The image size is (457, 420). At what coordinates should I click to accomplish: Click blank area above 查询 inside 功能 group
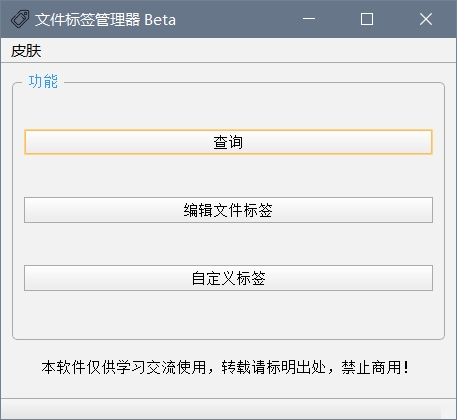point(228,108)
